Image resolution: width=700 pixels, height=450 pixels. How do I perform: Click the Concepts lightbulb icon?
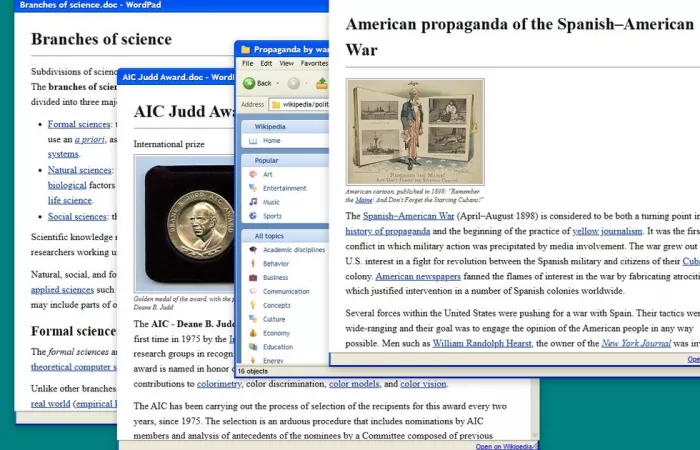click(x=253, y=305)
